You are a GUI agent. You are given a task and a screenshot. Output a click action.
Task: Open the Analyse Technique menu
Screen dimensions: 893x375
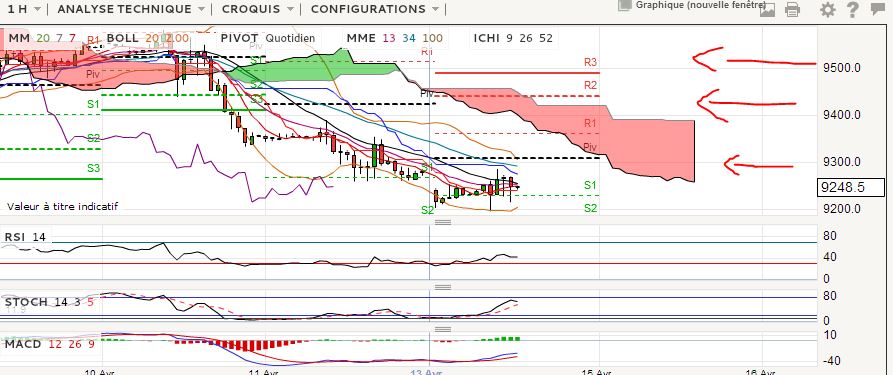[132, 9]
